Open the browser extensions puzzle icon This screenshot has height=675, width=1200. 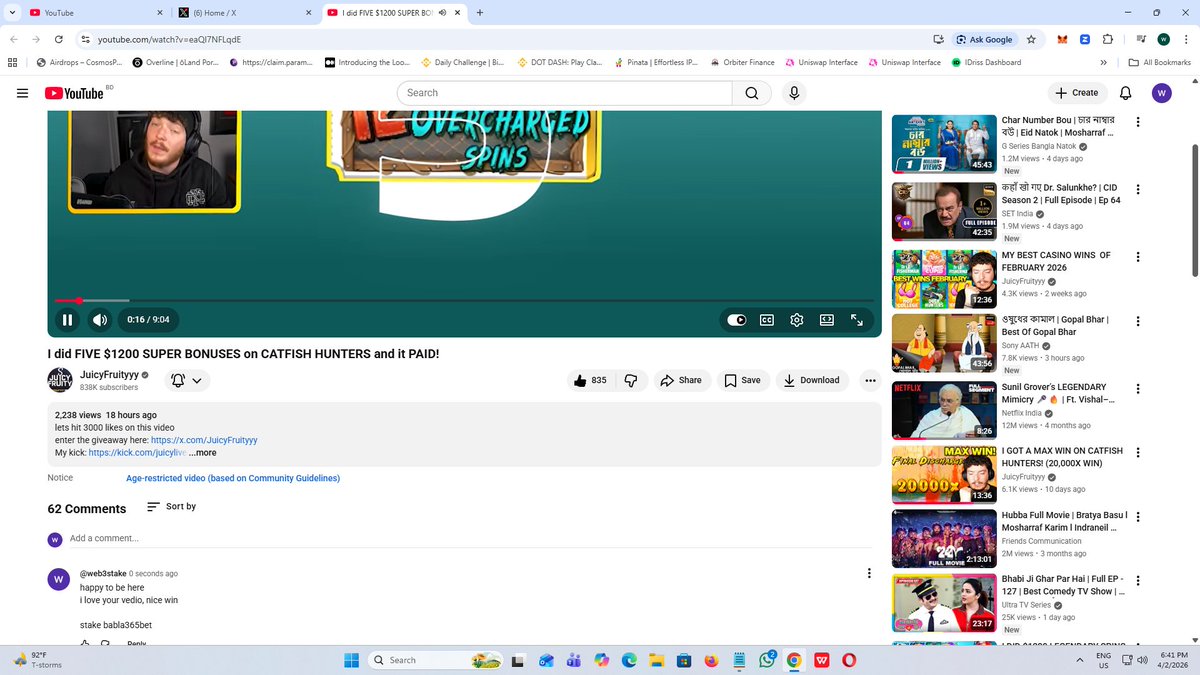[x=1107, y=39]
